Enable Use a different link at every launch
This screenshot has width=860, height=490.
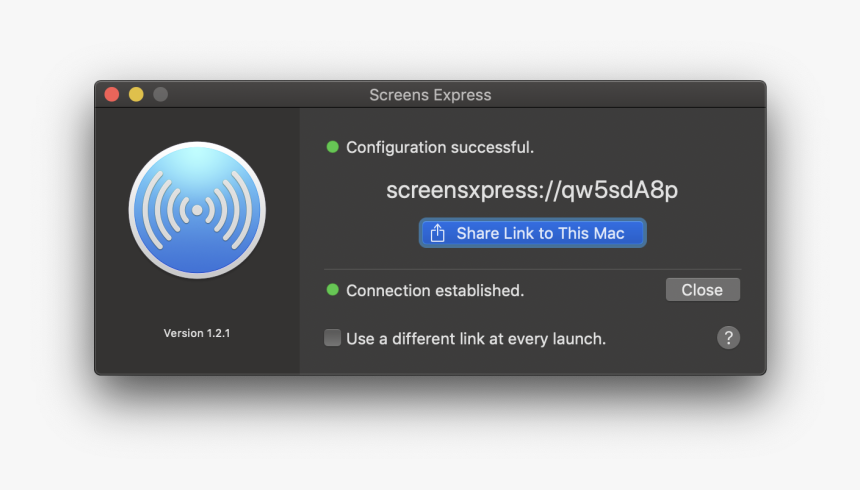click(x=332, y=337)
